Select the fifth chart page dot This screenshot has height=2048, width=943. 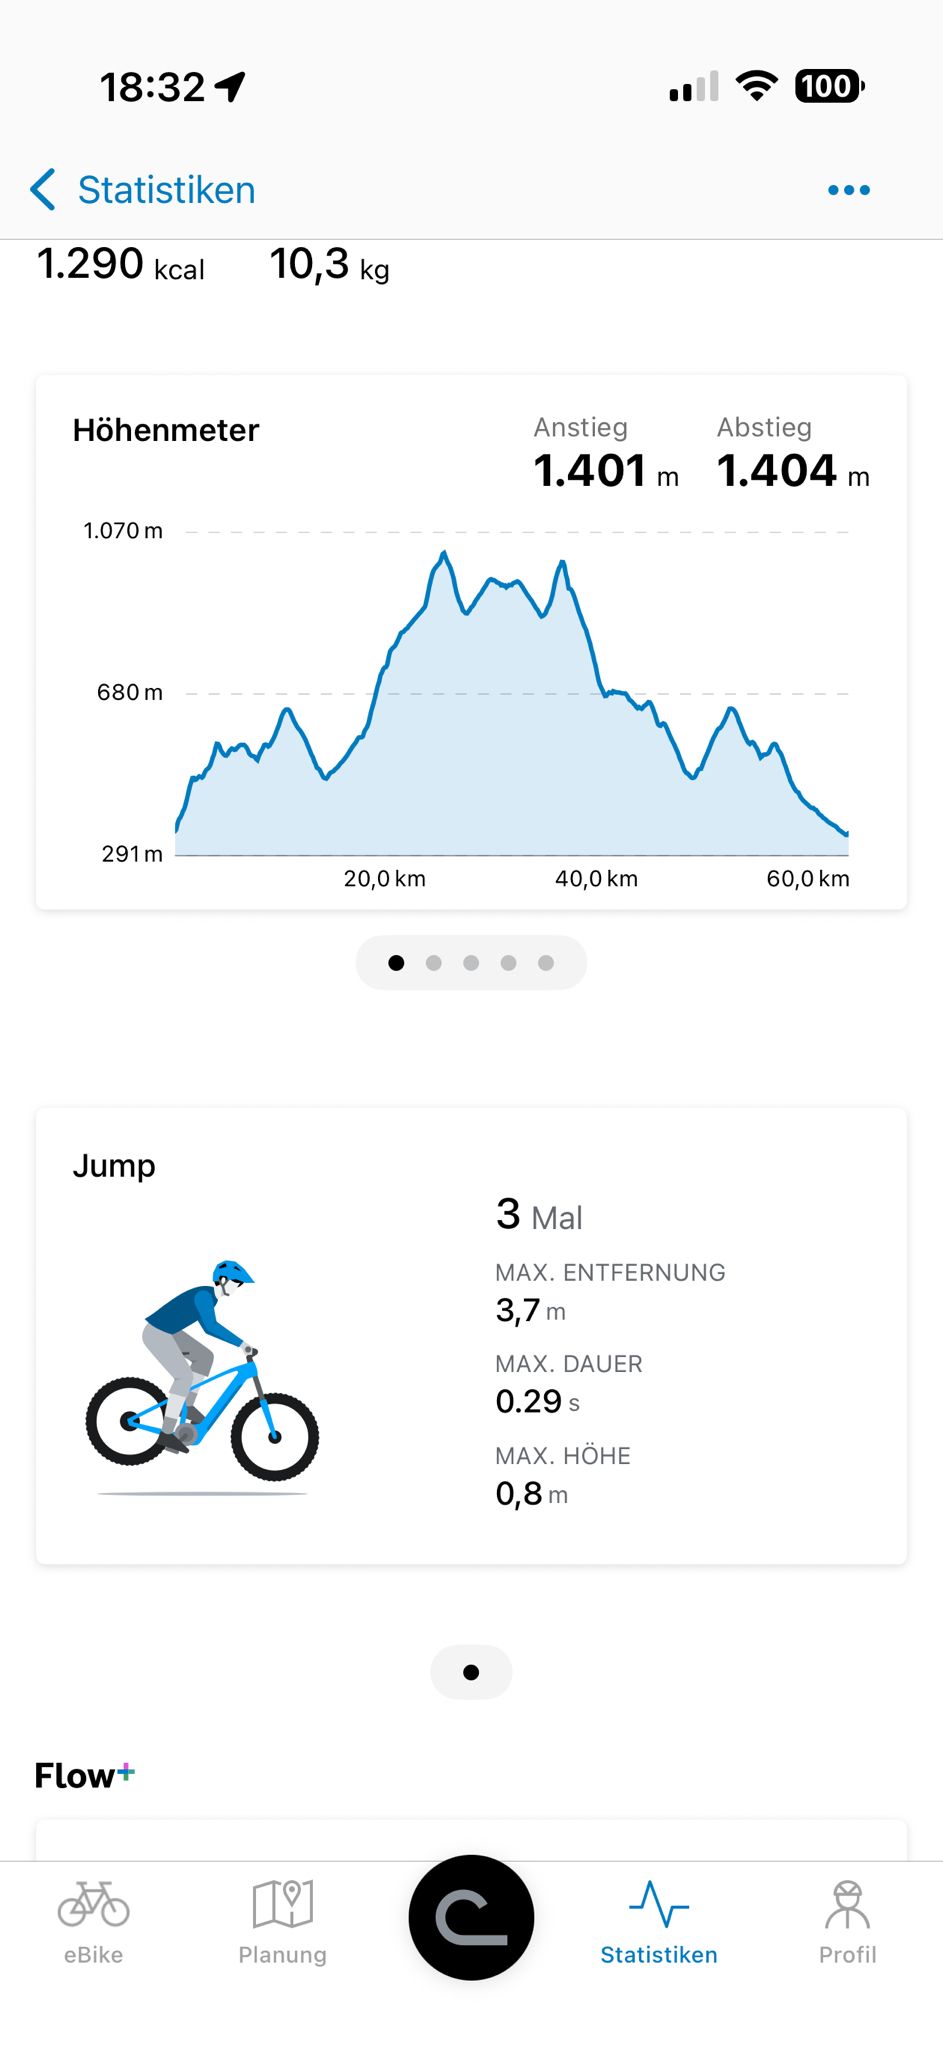[546, 963]
